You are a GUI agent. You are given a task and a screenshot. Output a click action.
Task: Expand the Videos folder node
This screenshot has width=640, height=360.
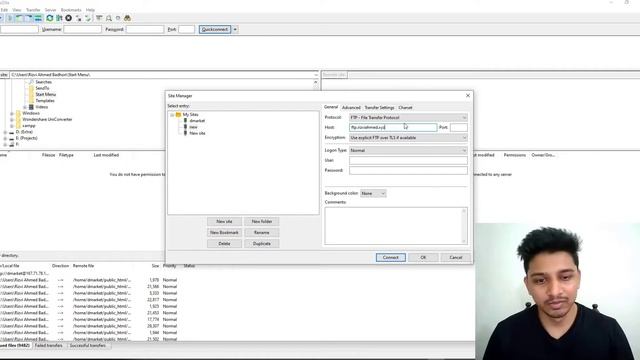click(25, 107)
